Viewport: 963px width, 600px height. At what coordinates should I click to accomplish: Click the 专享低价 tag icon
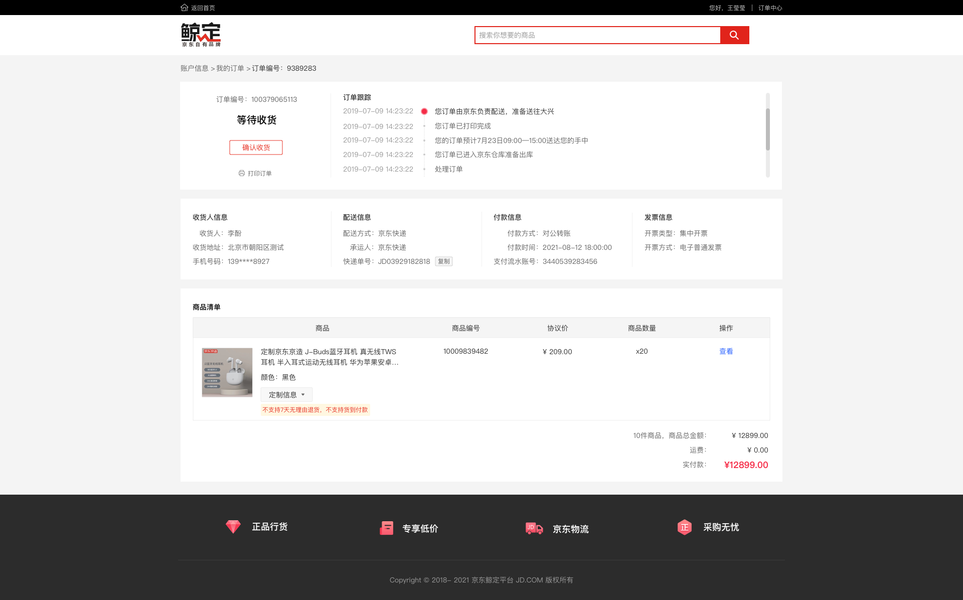pos(386,528)
